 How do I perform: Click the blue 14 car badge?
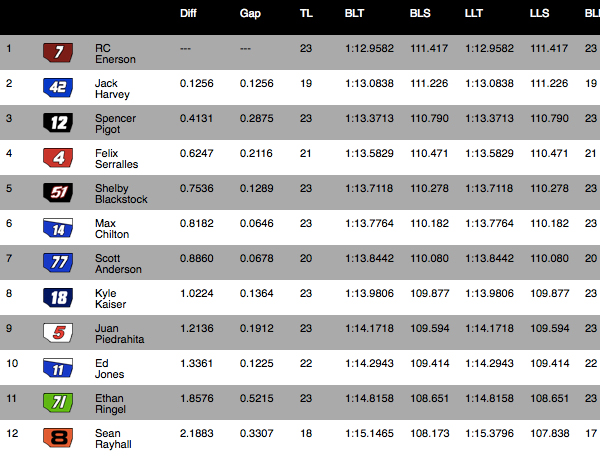pos(58,228)
